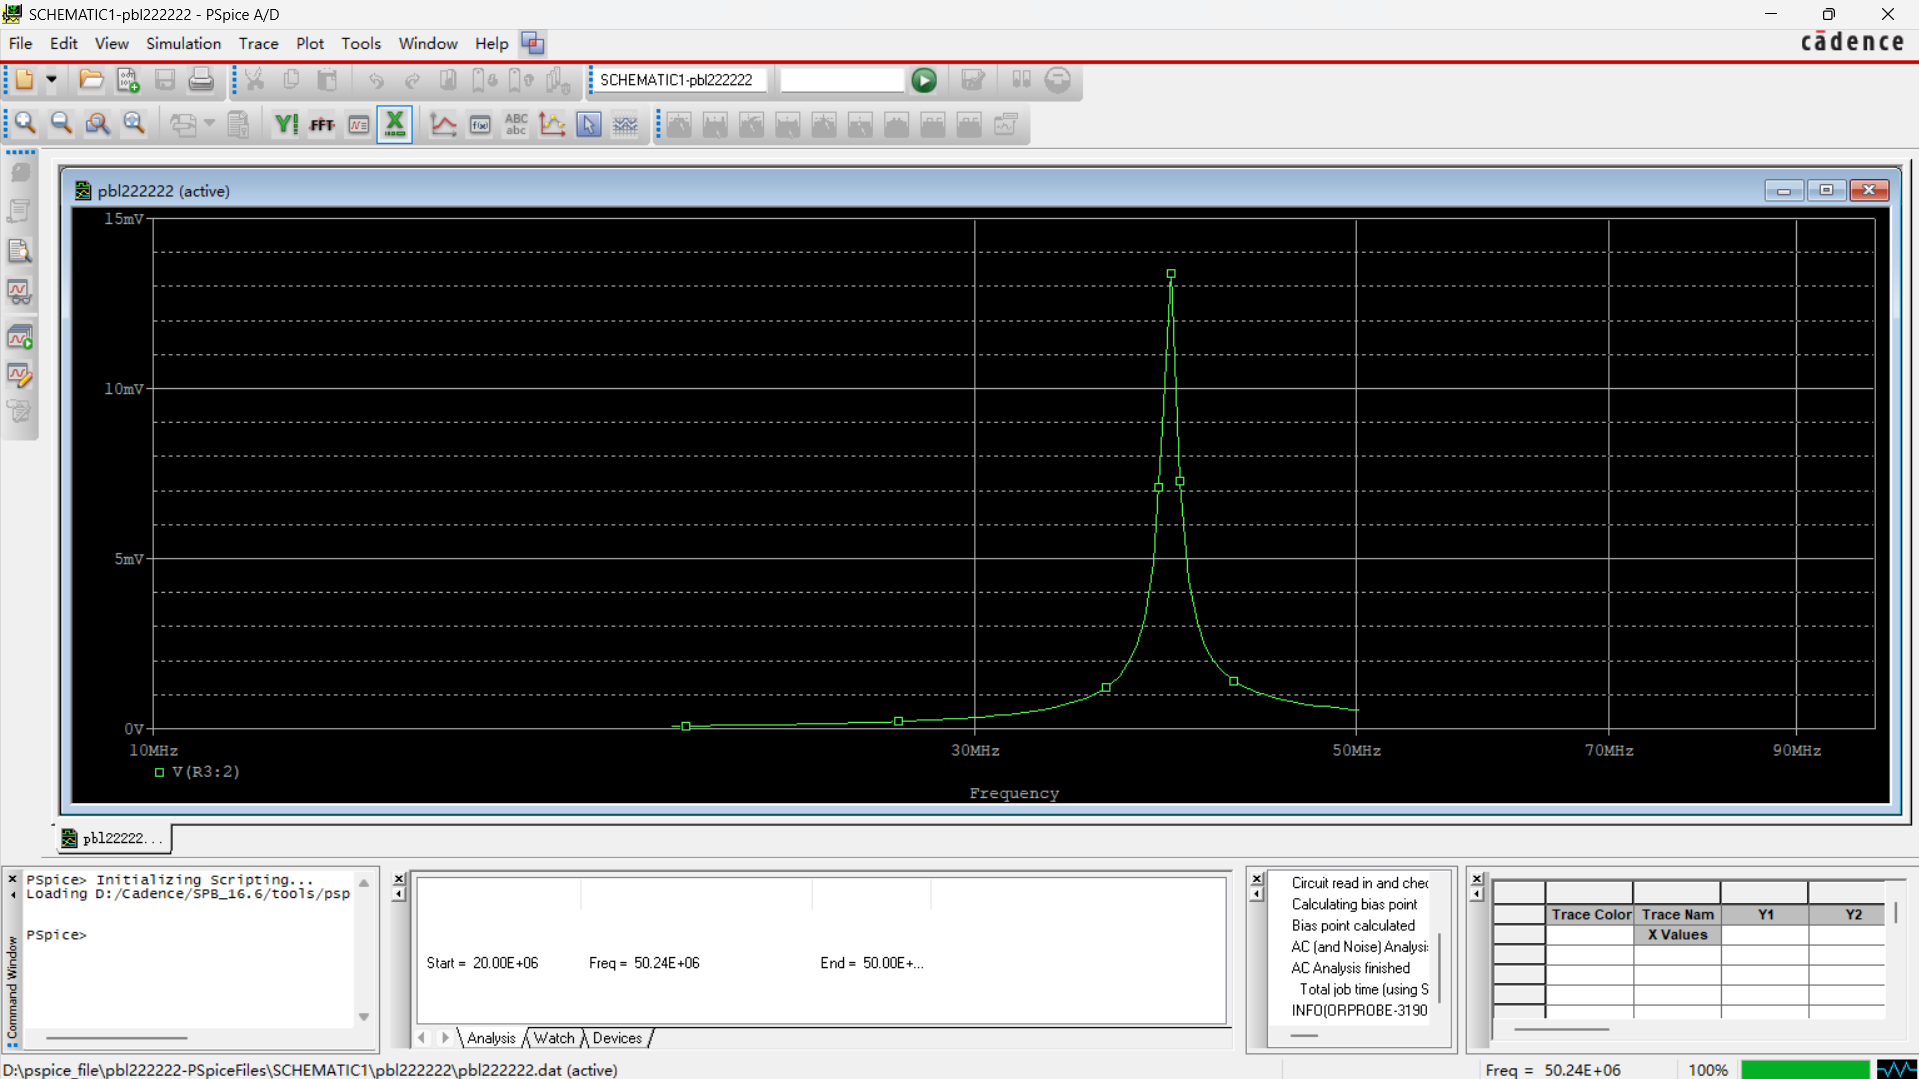This screenshot has width=1919, height=1079.
Task: Click the SCHEMATIC1-pbl222222 profile field
Action: [681, 80]
